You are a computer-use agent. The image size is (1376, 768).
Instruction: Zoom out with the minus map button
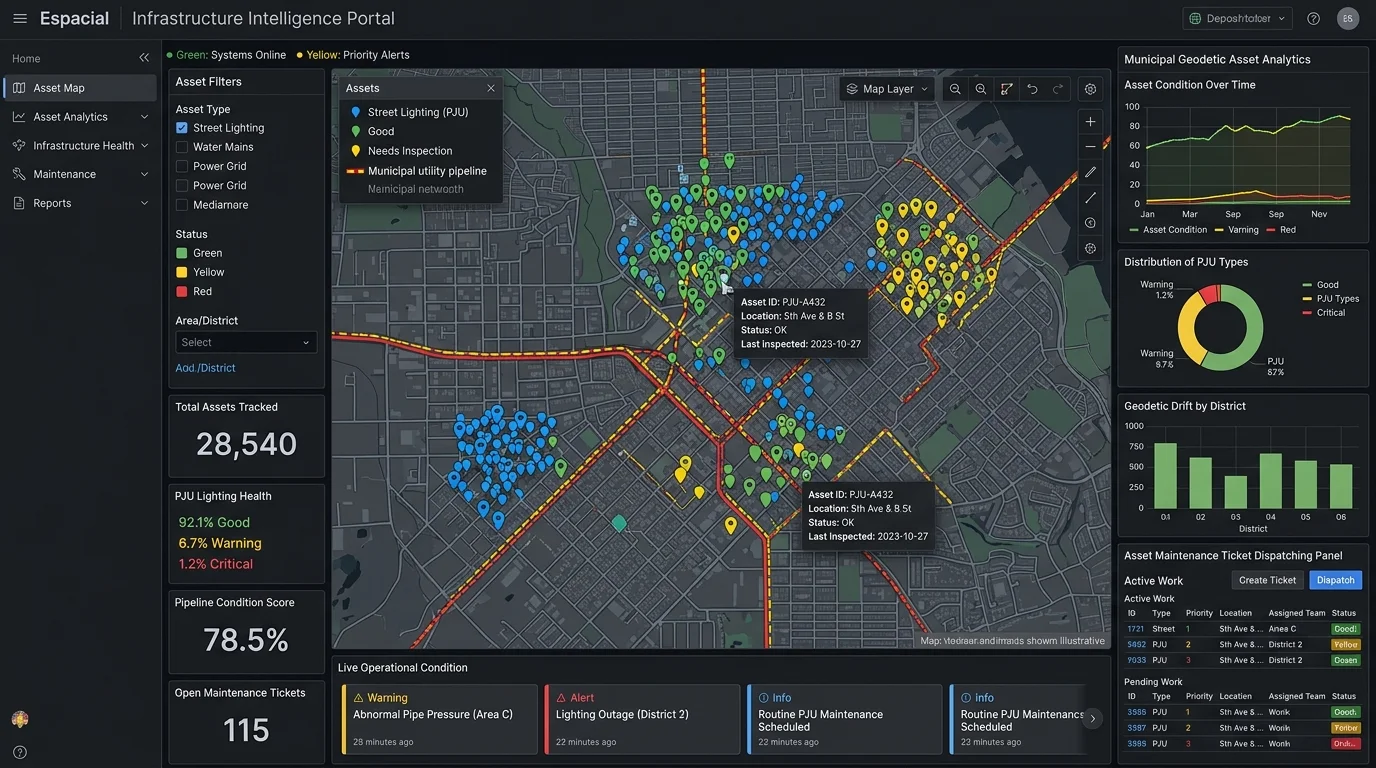click(1090, 146)
